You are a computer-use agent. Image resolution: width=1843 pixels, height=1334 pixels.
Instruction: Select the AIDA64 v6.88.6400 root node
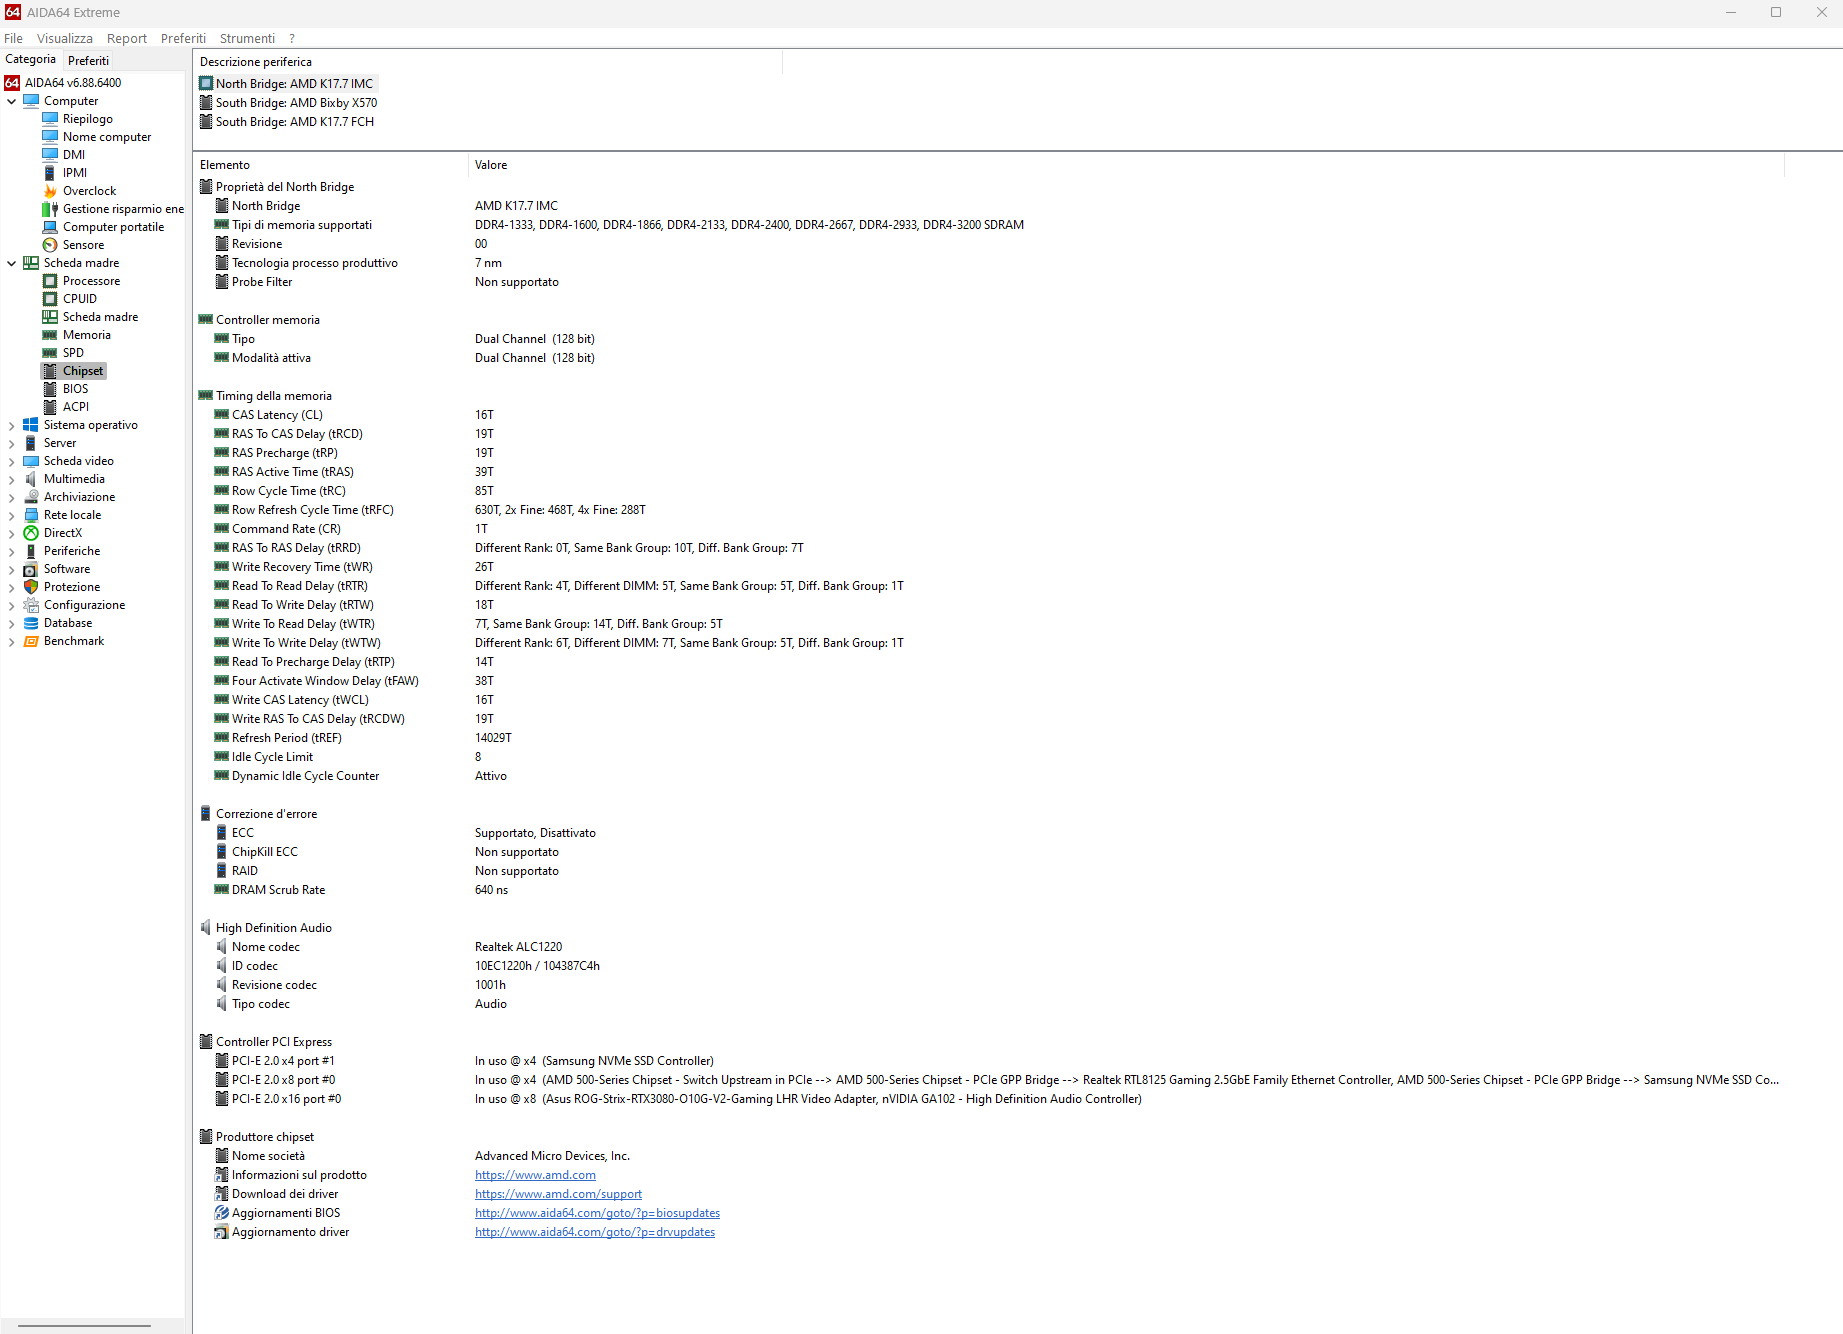73,83
